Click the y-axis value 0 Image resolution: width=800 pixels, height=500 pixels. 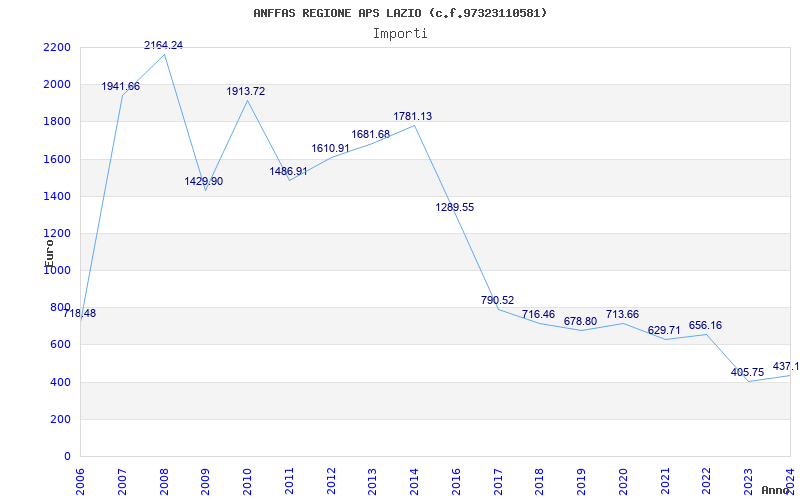(x=67, y=457)
